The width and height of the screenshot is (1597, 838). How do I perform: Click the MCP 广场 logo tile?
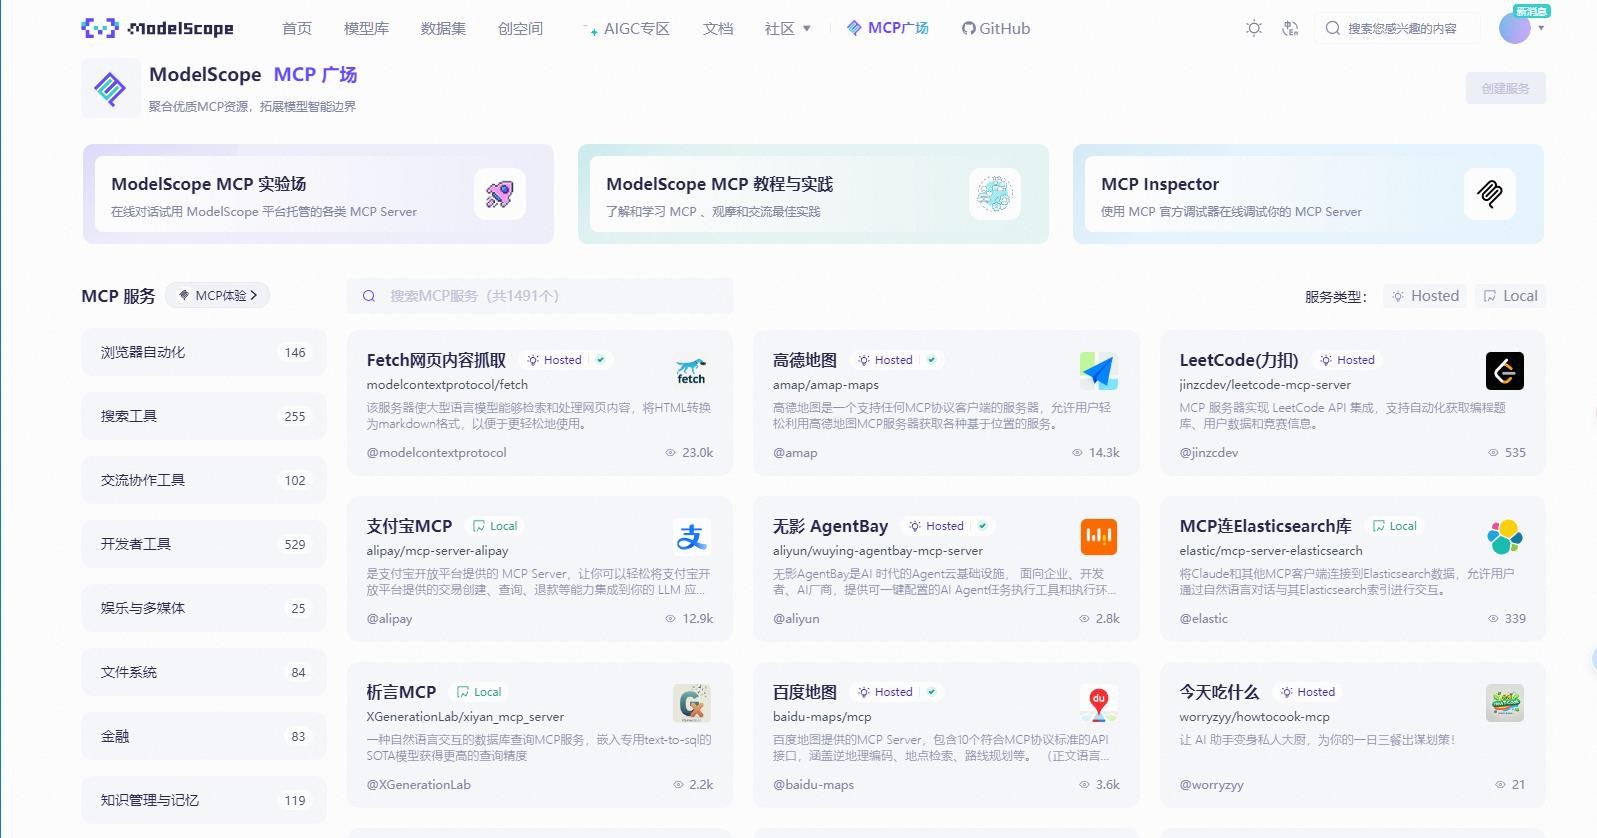[x=110, y=88]
